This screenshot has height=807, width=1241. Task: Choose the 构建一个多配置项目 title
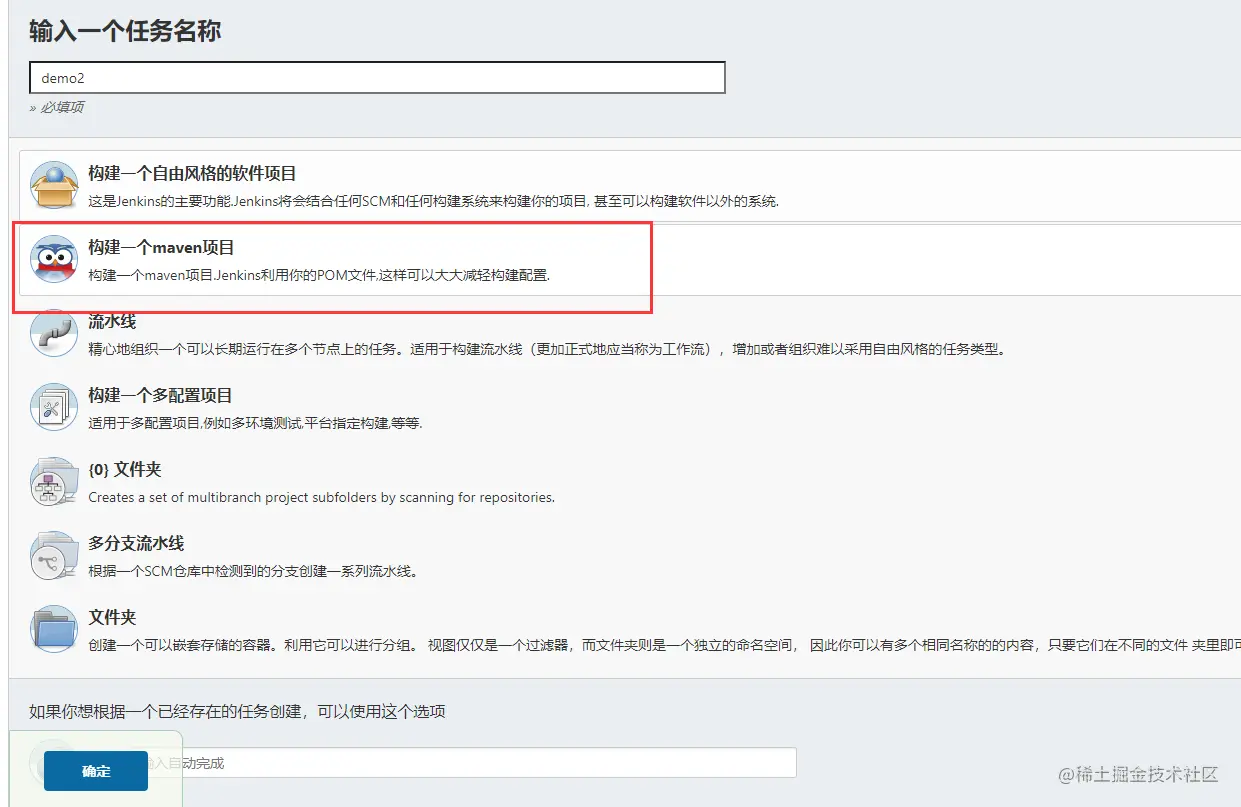(x=160, y=396)
